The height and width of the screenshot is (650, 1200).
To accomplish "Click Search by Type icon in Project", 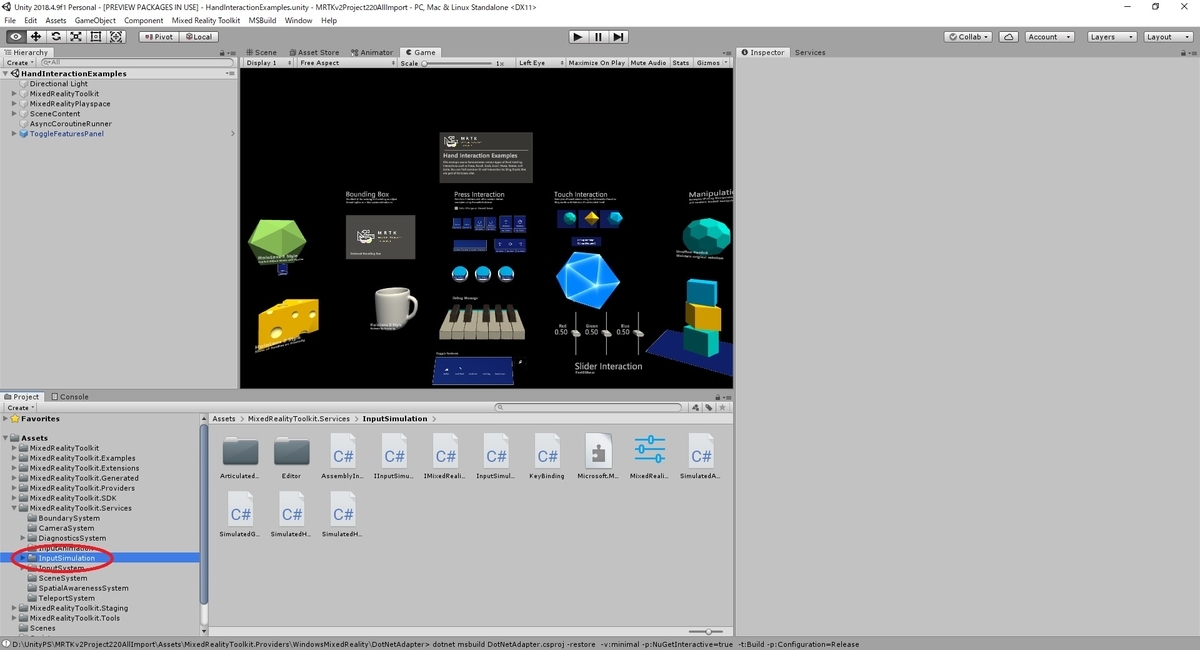I will point(696,407).
